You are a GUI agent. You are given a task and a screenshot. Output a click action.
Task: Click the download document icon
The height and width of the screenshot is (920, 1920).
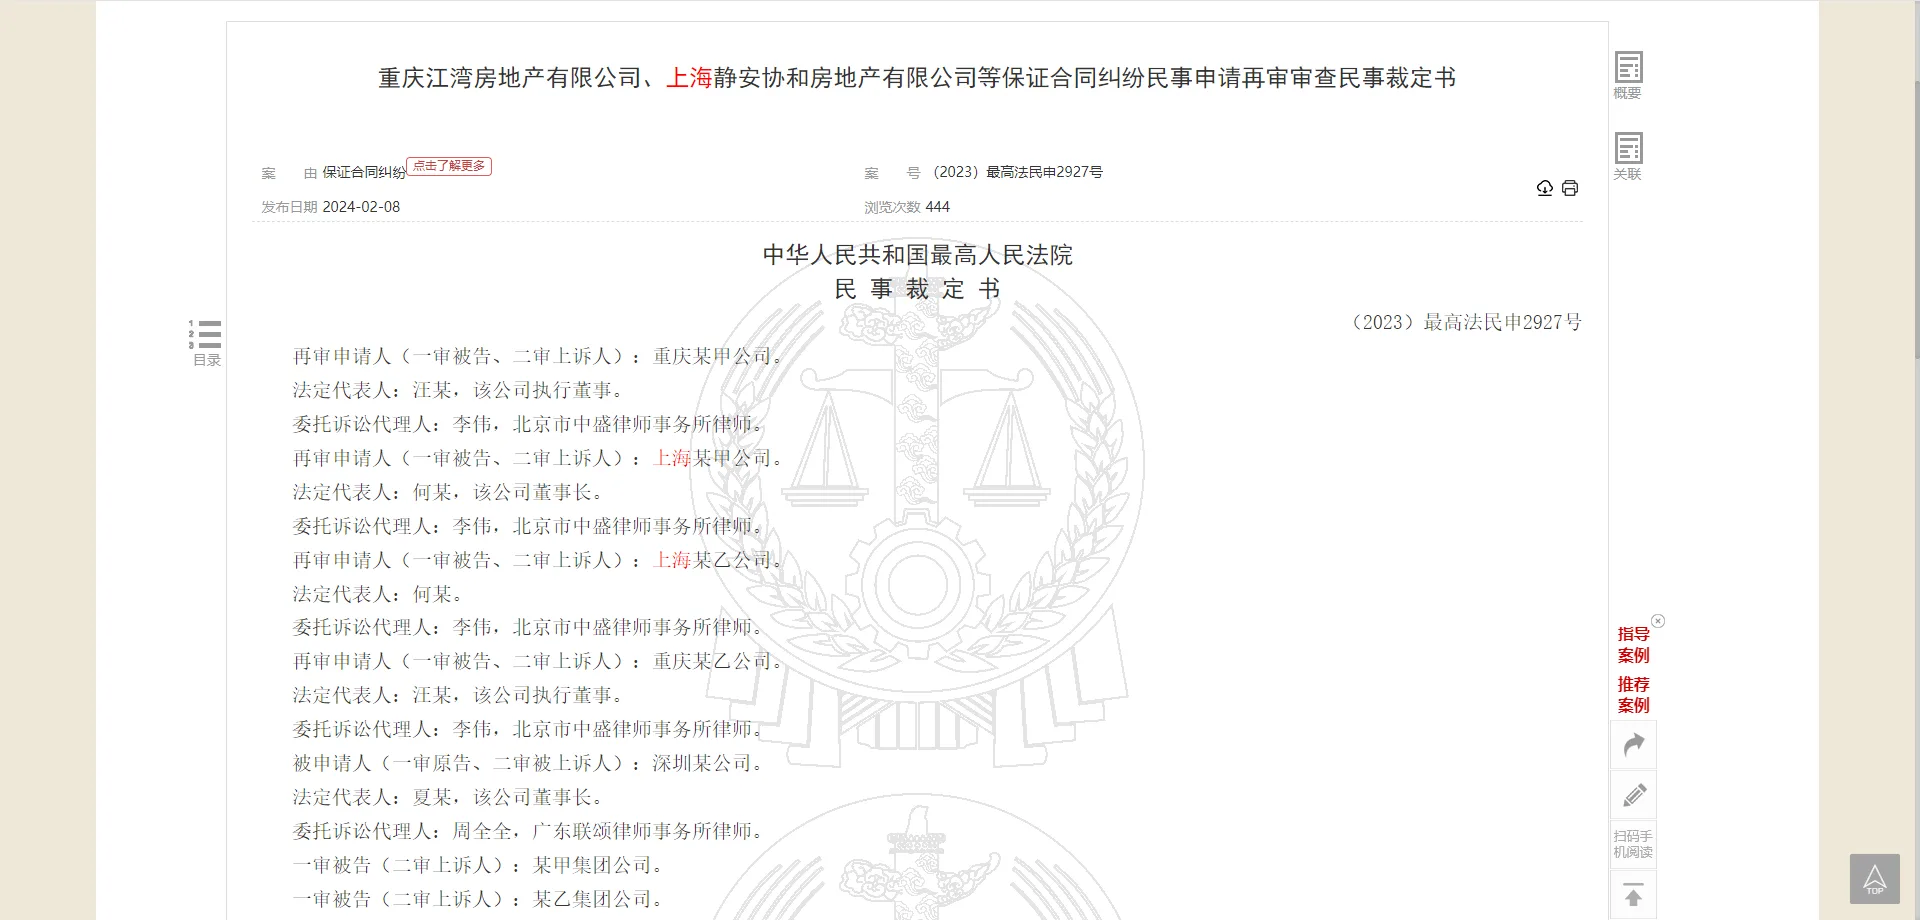1545,188
